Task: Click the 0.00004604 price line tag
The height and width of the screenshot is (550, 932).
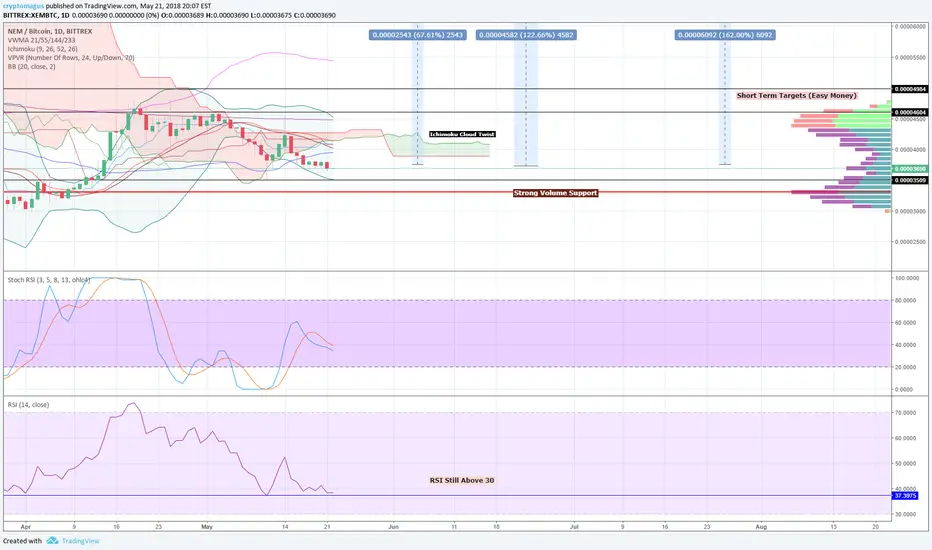Action: point(911,112)
